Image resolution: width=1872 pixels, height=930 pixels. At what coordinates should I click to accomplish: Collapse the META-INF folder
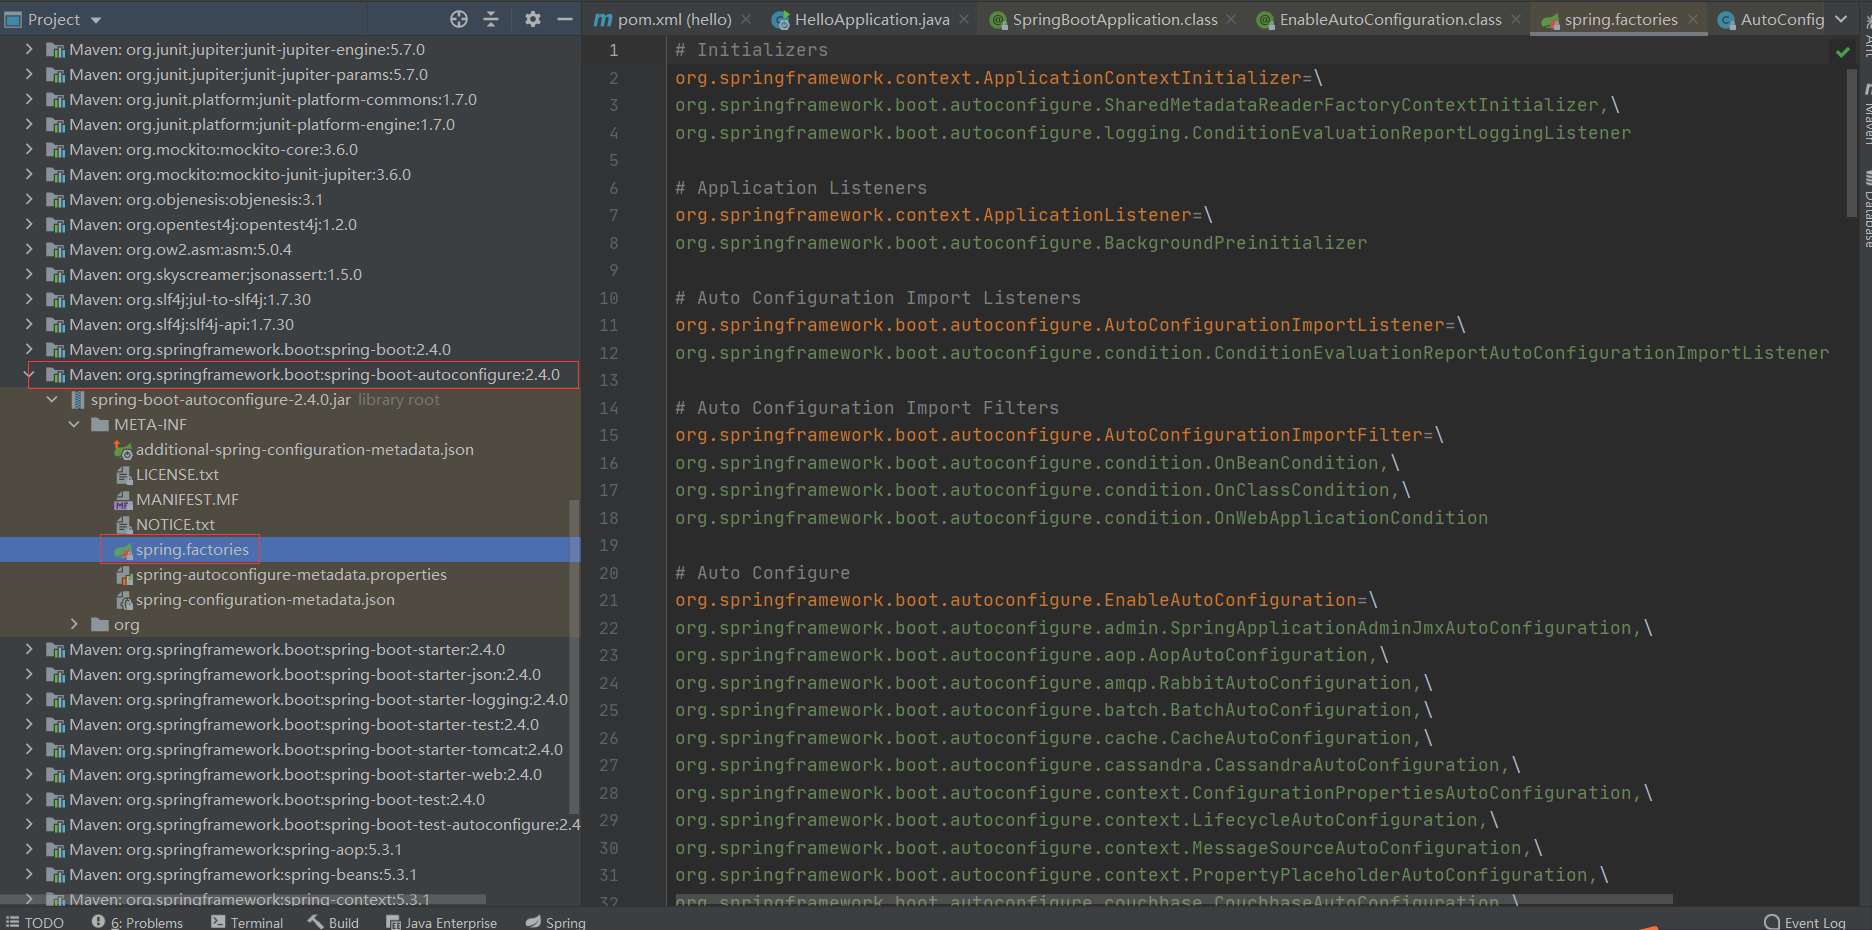[74, 424]
